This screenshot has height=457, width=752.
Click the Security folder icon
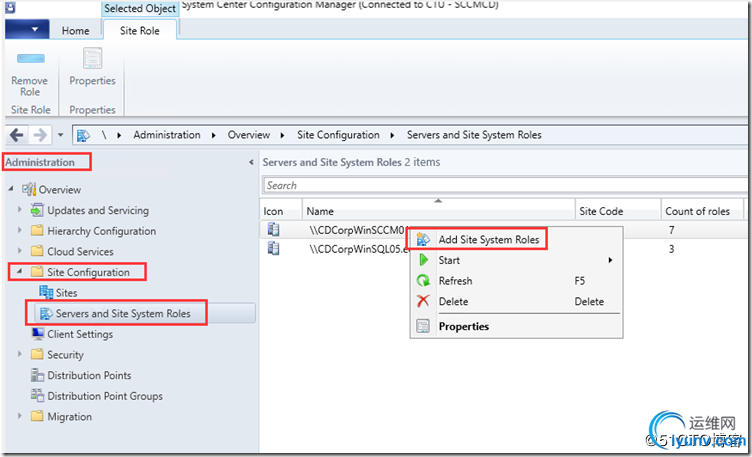[x=37, y=354]
